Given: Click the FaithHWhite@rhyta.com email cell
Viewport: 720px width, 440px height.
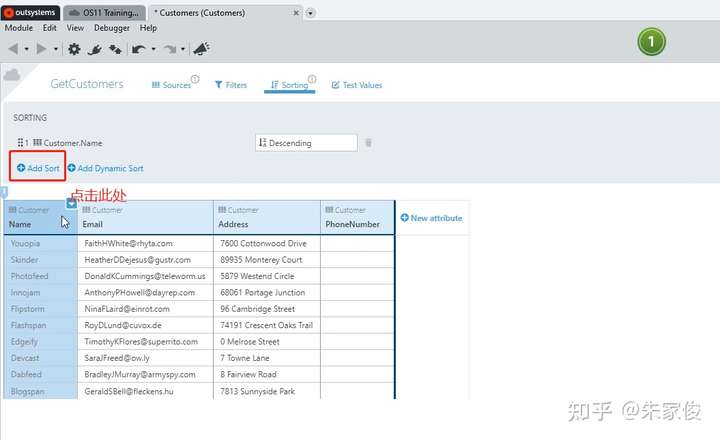Looking at the screenshot, I should pos(146,243).
